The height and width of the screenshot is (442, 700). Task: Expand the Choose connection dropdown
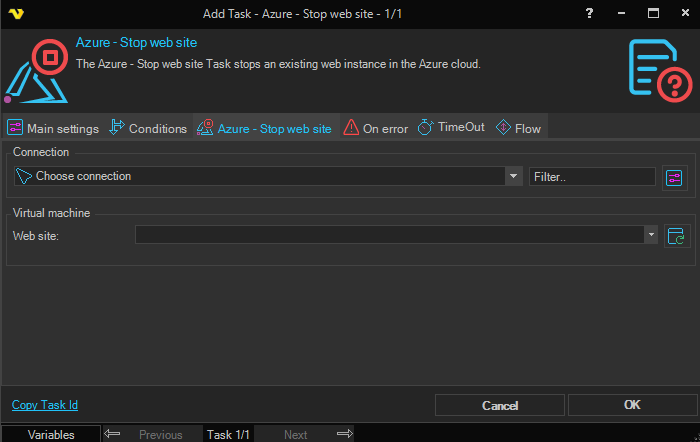click(x=514, y=177)
